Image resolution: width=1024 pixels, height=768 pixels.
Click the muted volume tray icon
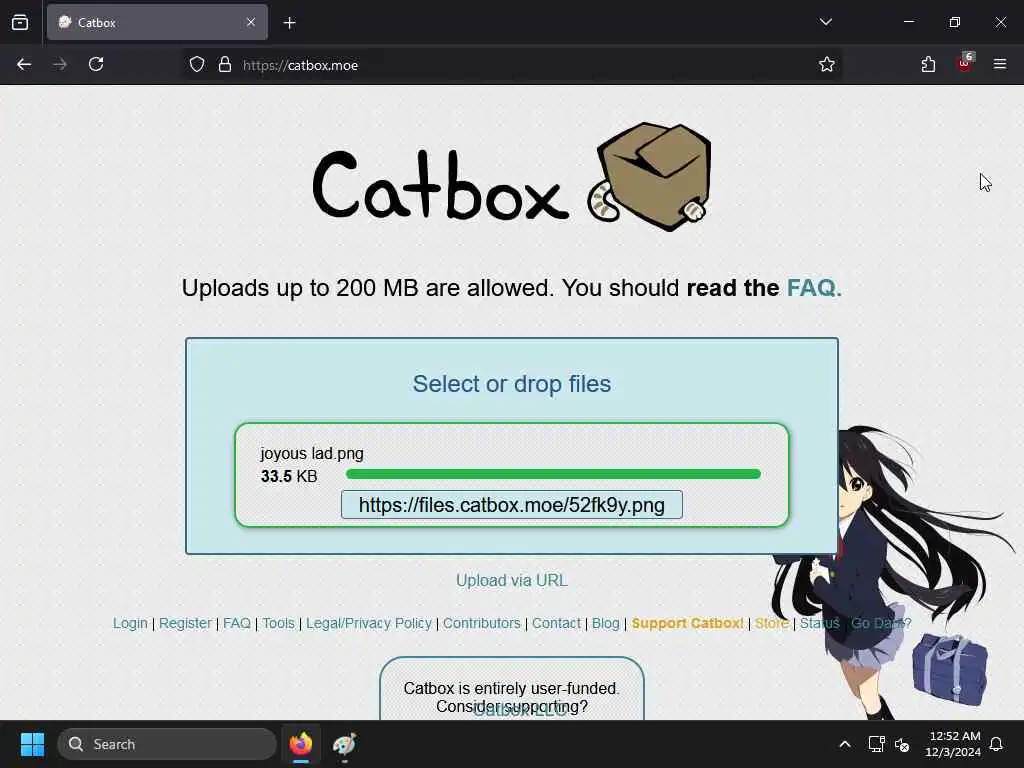coord(902,744)
